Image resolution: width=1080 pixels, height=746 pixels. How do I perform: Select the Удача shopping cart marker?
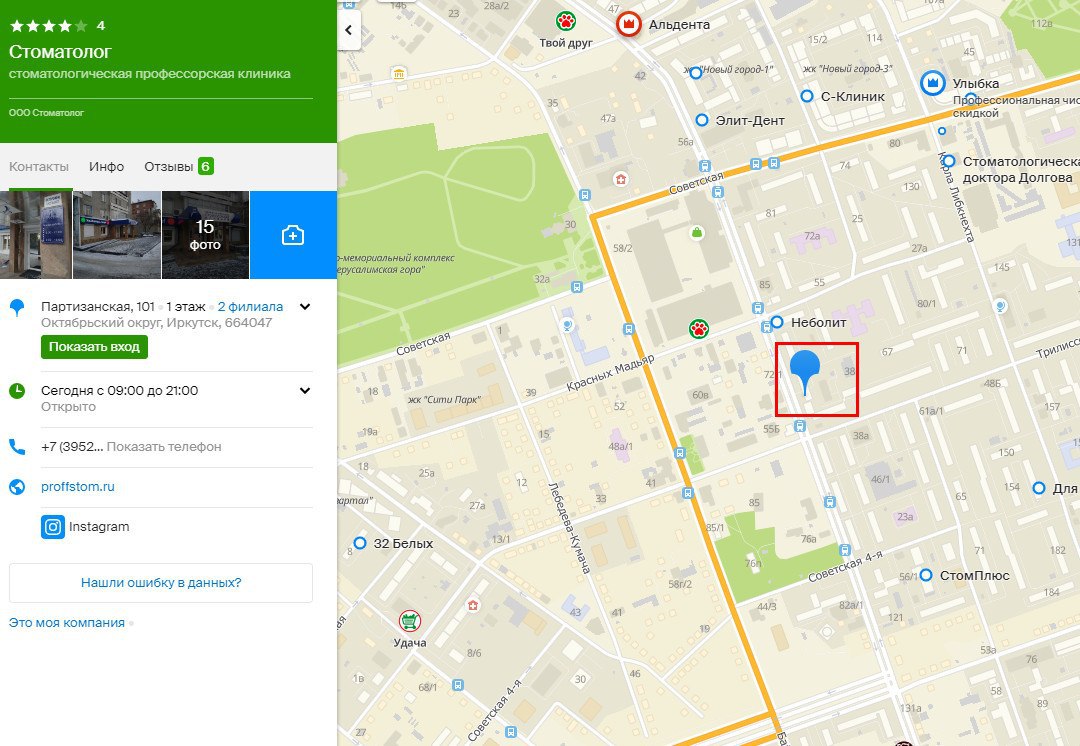[x=410, y=621]
